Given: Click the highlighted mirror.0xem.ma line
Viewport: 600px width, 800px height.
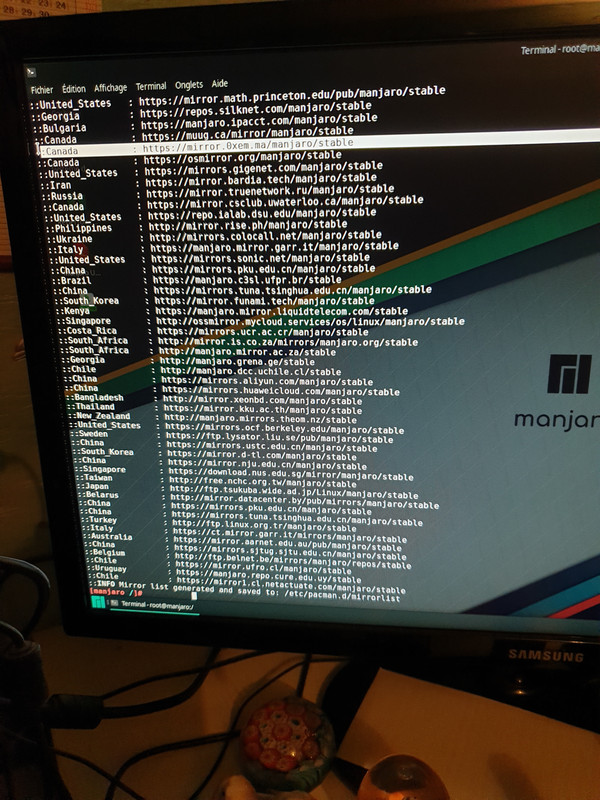Looking at the screenshot, I should 318,144.
